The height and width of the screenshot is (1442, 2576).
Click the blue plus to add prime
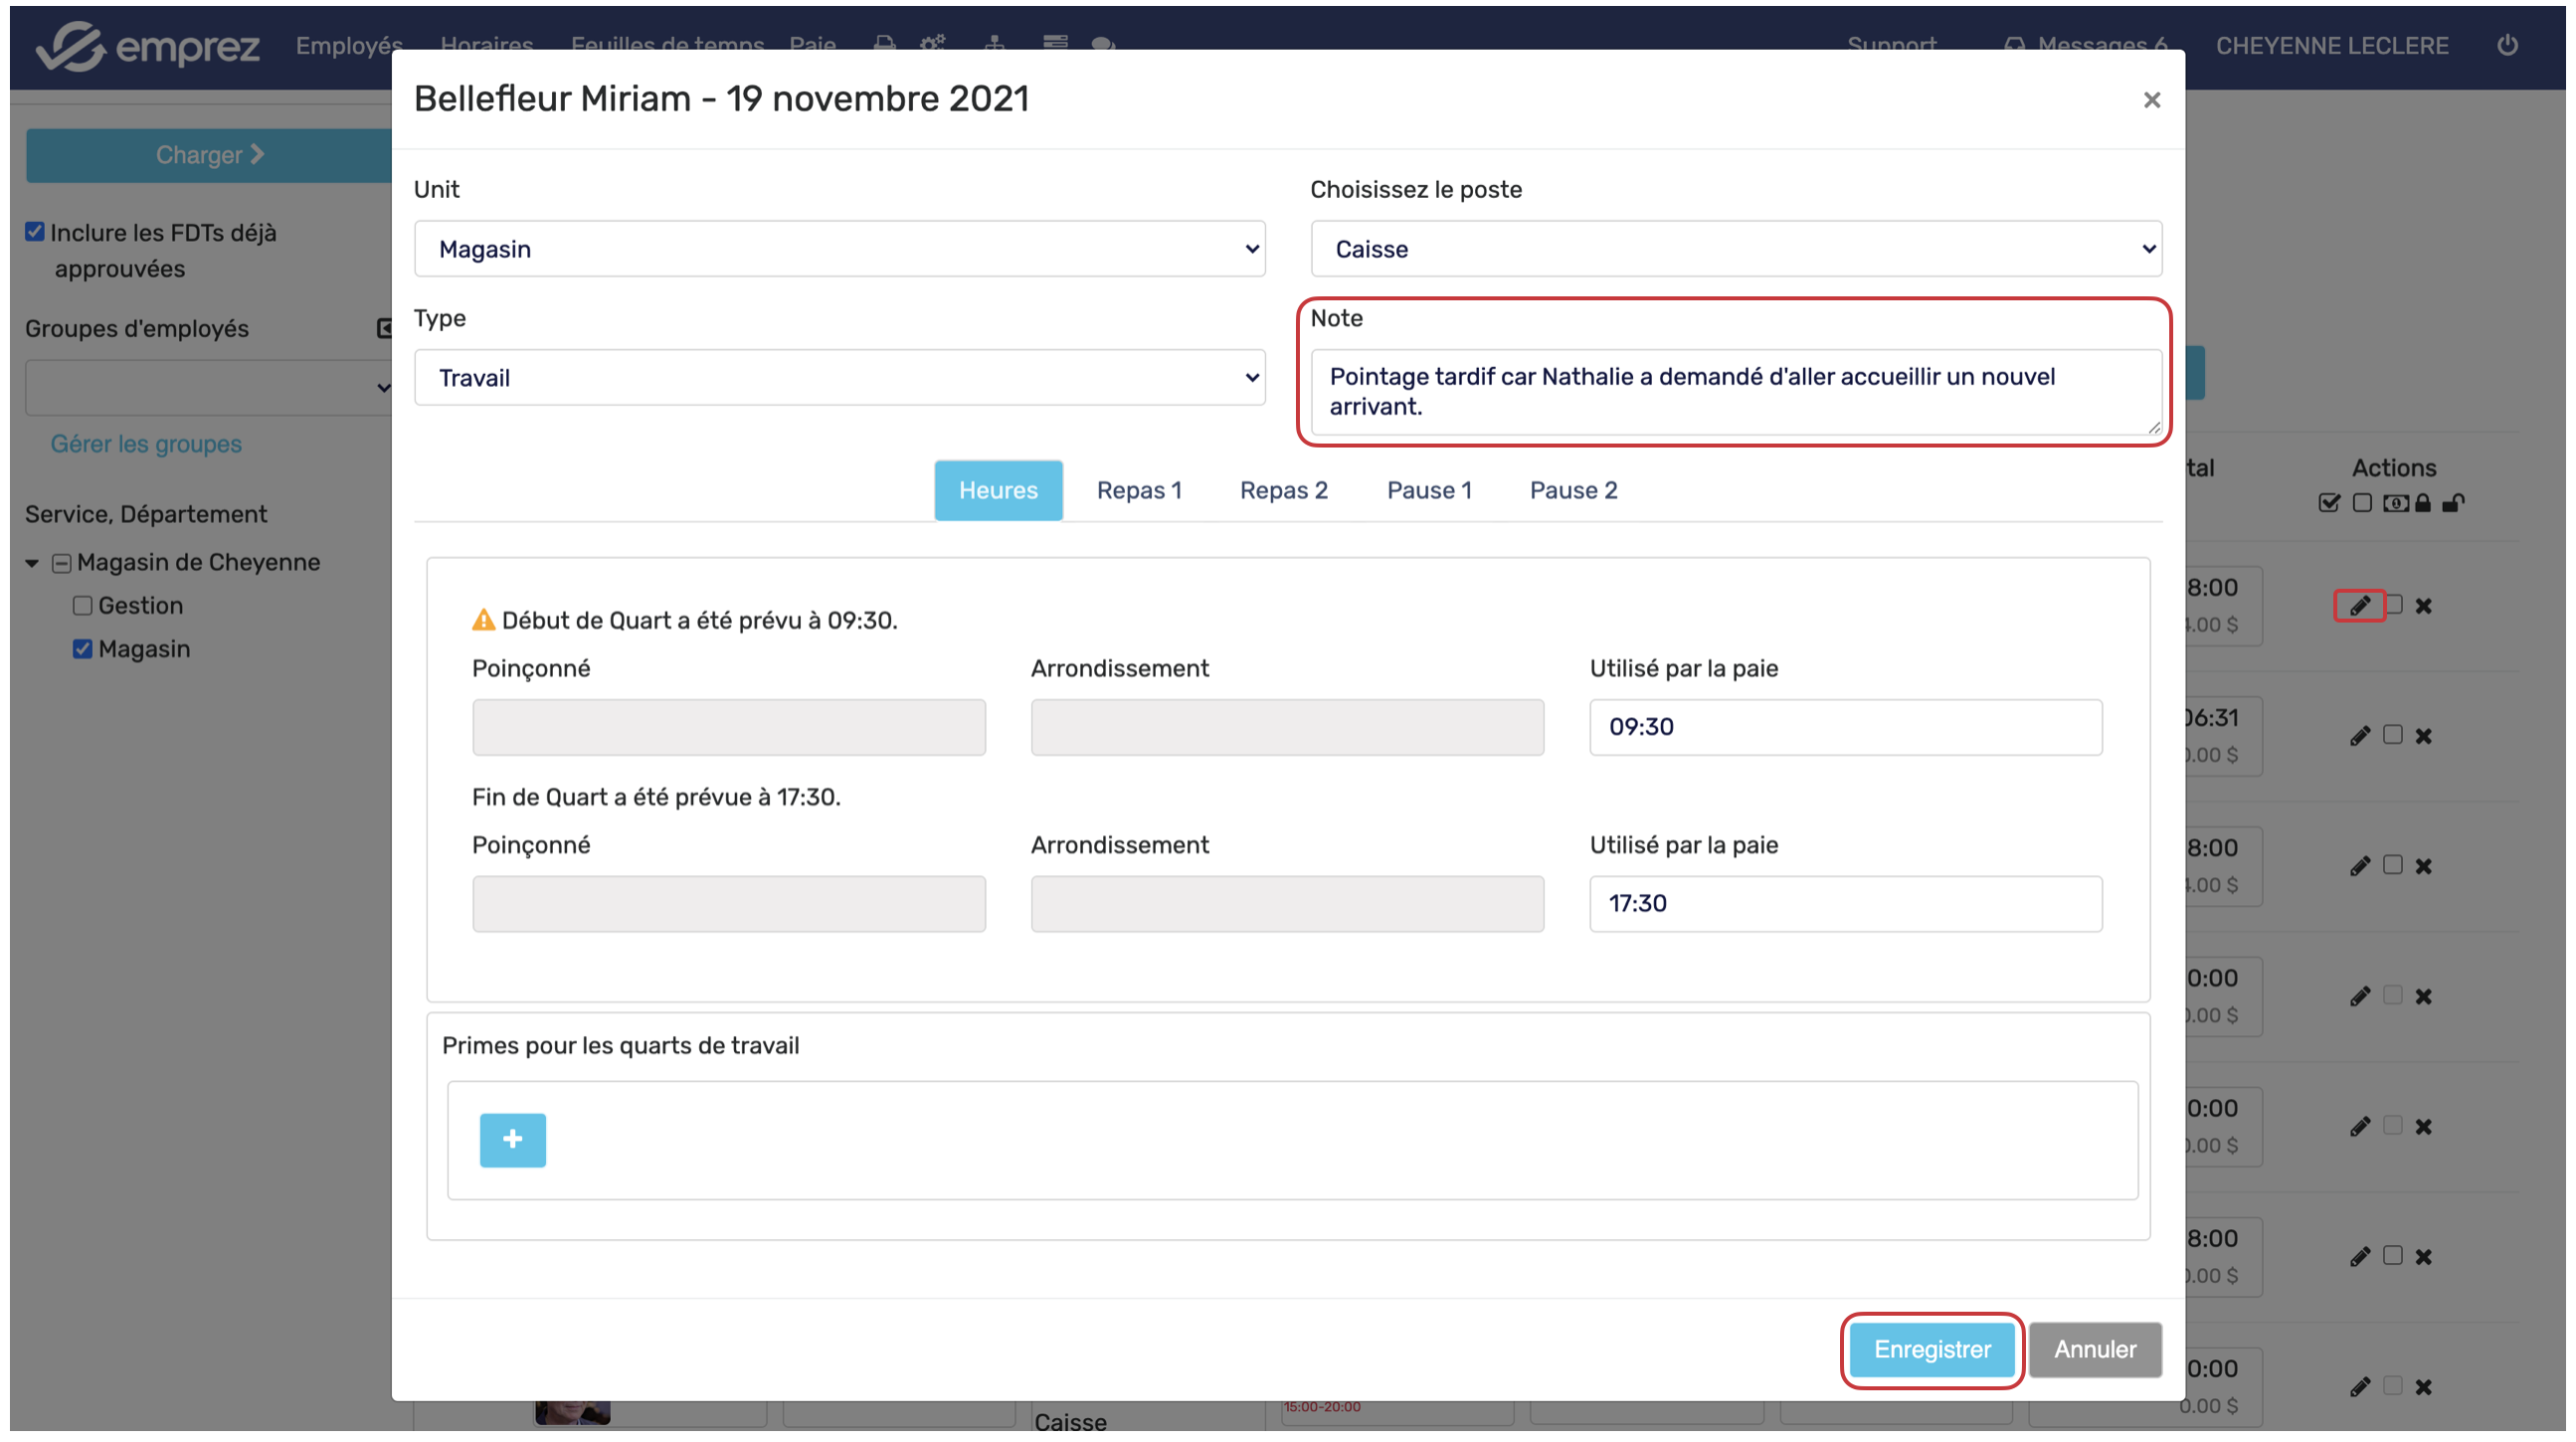[x=512, y=1139]
